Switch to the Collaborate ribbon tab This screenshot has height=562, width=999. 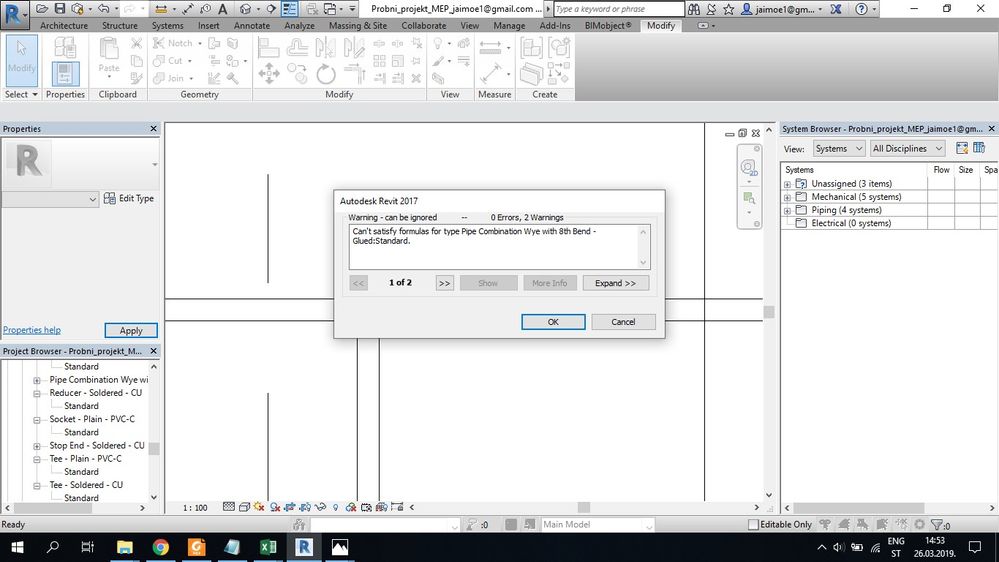point(424,25)
